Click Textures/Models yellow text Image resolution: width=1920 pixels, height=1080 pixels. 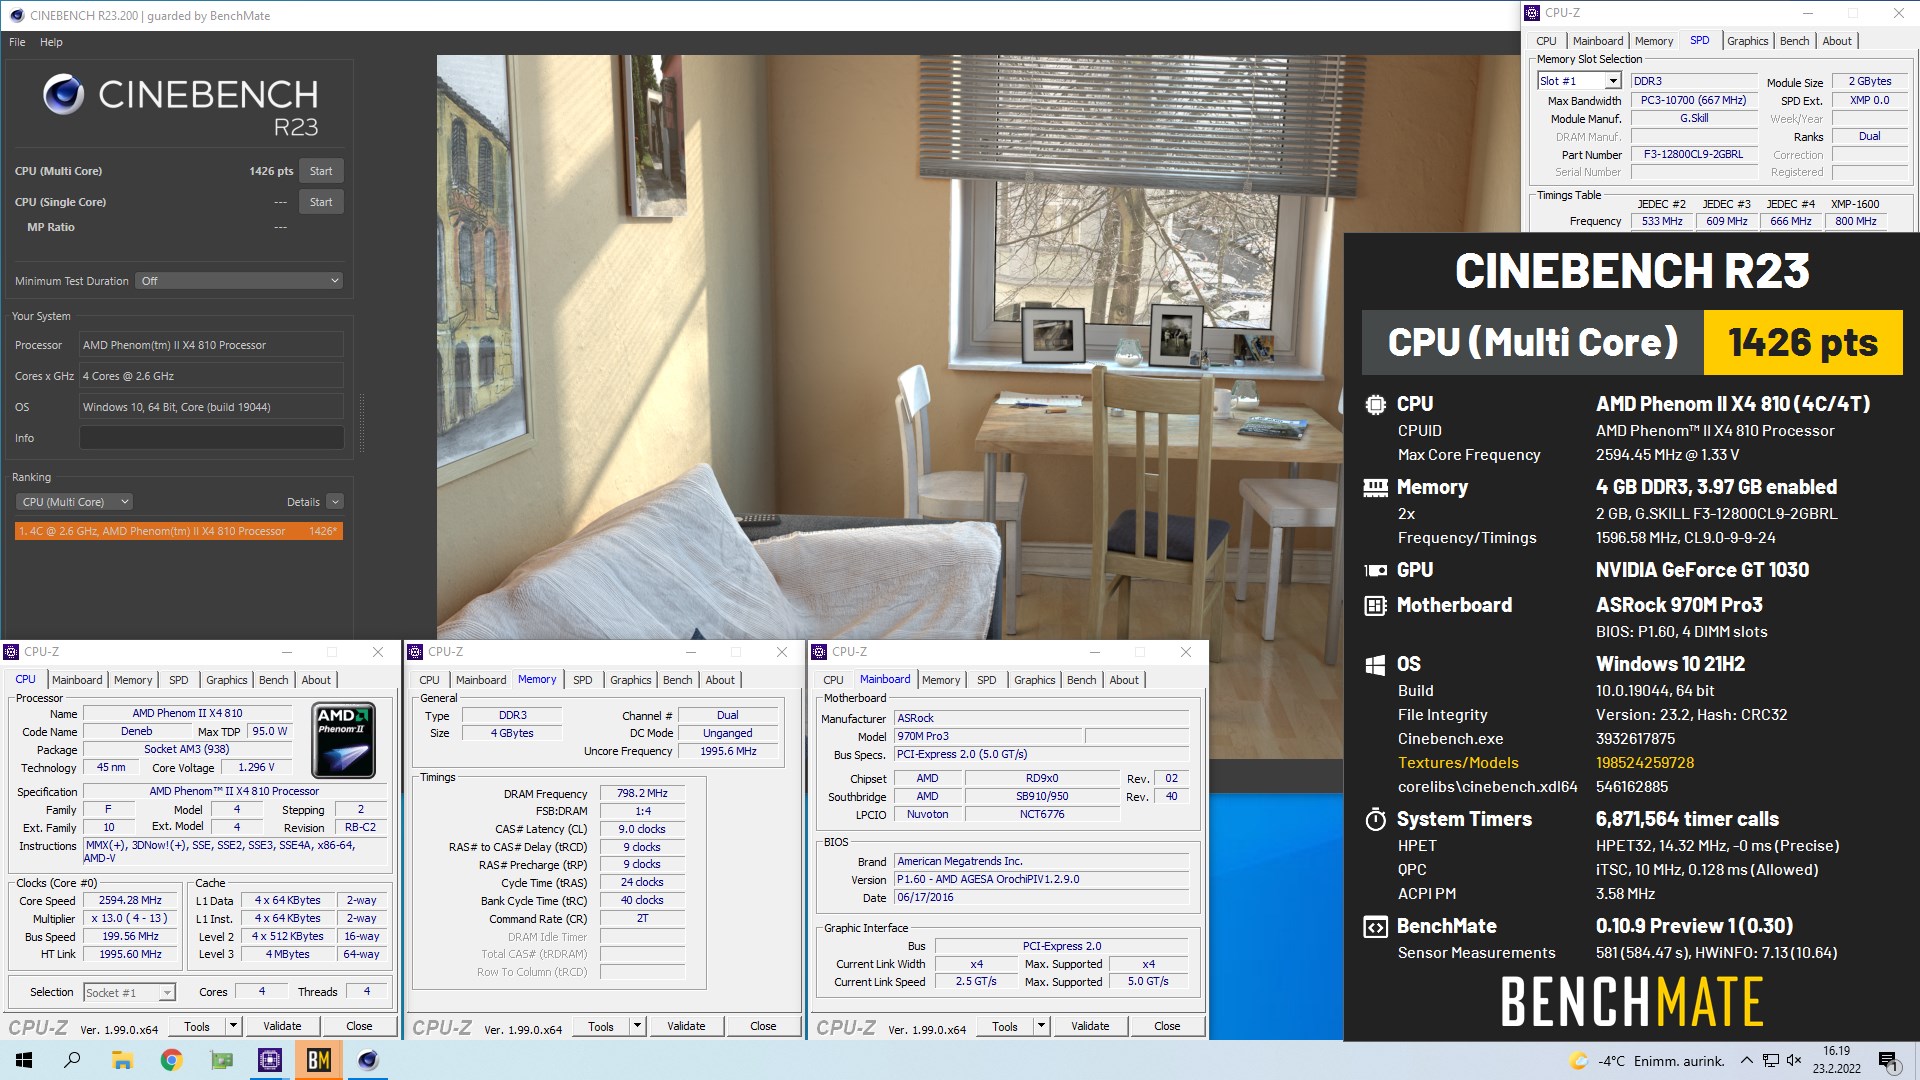tap(1457, 762)
